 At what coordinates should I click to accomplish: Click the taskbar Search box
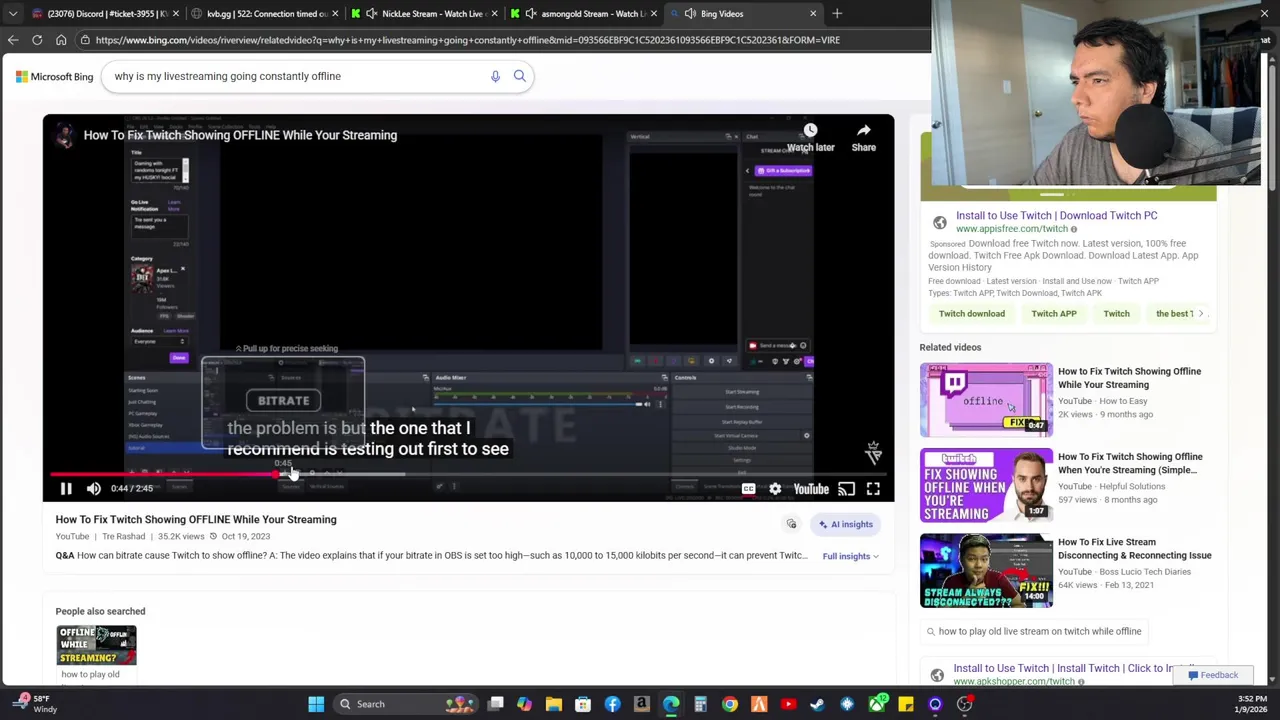coord(404,704)
